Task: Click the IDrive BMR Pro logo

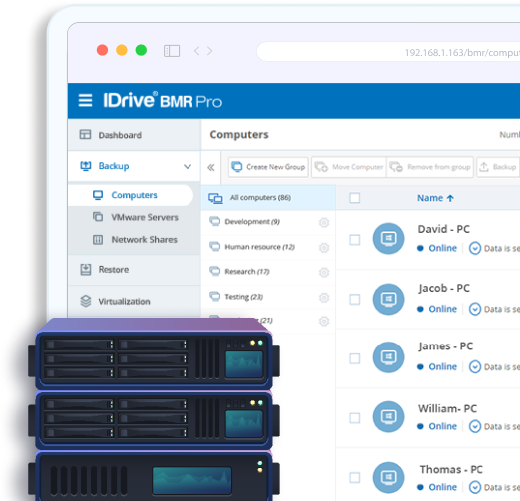Action: coord(162,100)
